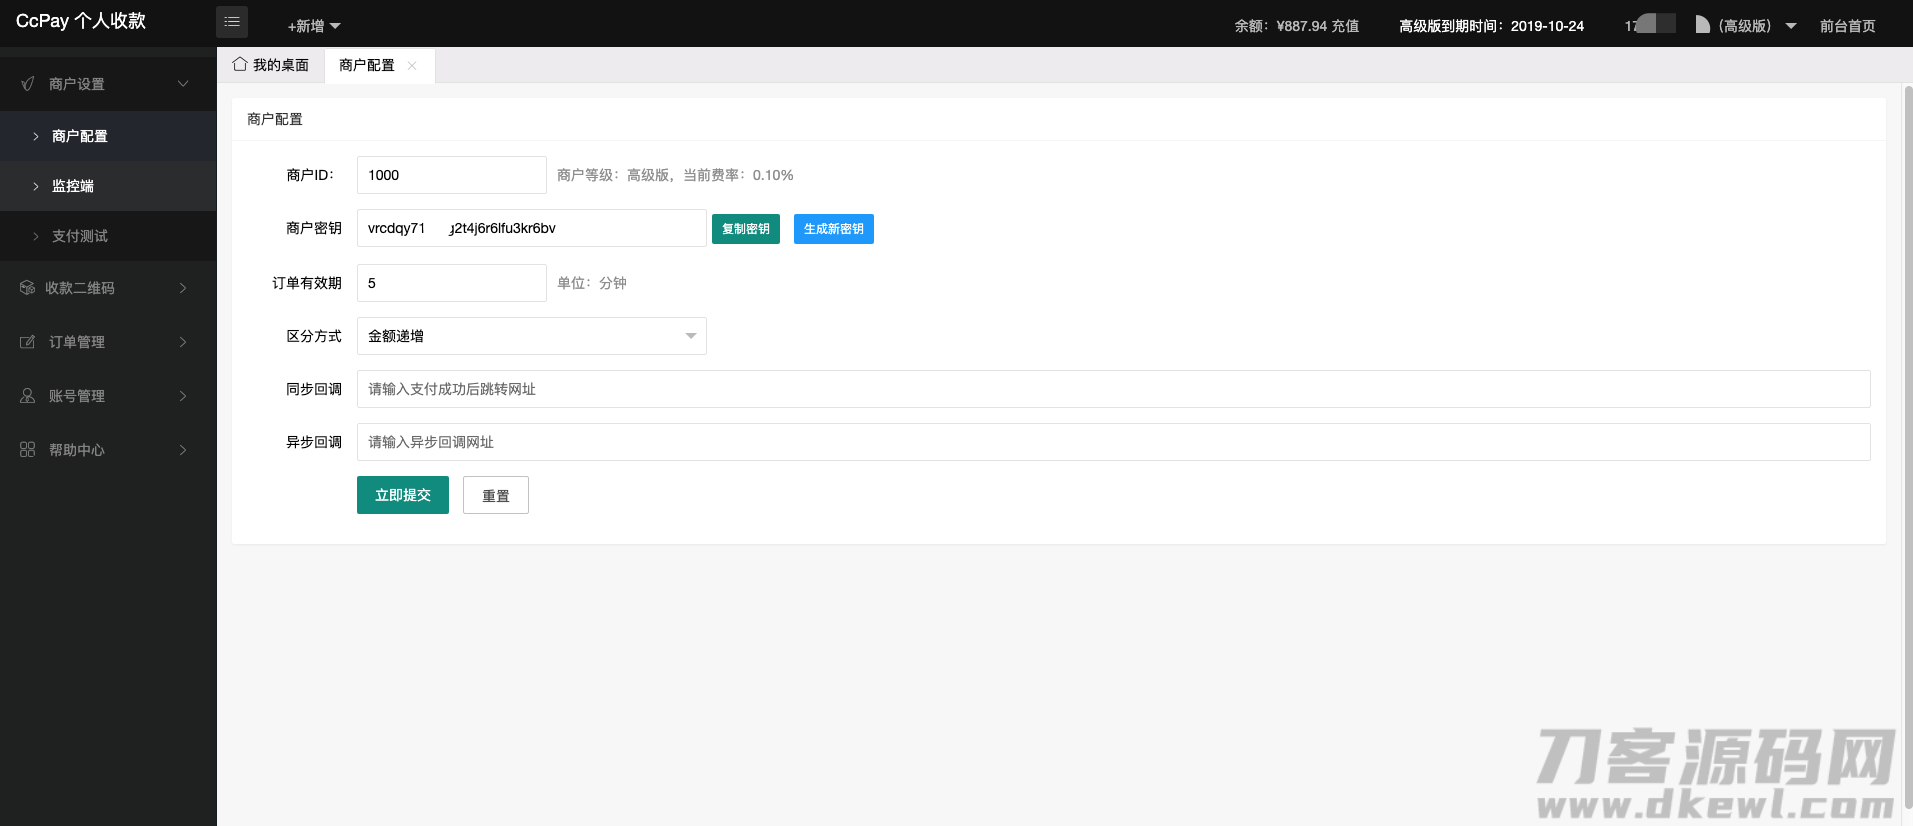Screen dimensions: 1913x826
Task: Open the +新增 dropdown menu
Action: 314,26
